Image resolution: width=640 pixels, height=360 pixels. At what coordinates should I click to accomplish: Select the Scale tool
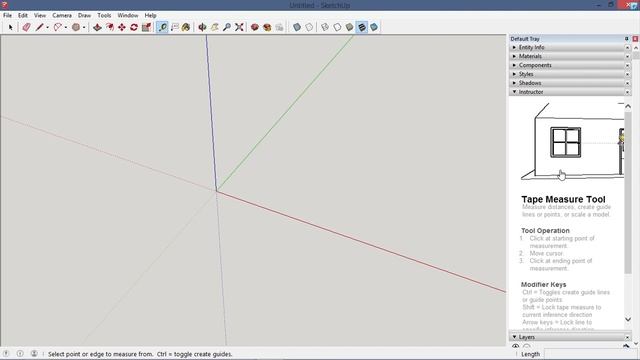tap(146, 27)
